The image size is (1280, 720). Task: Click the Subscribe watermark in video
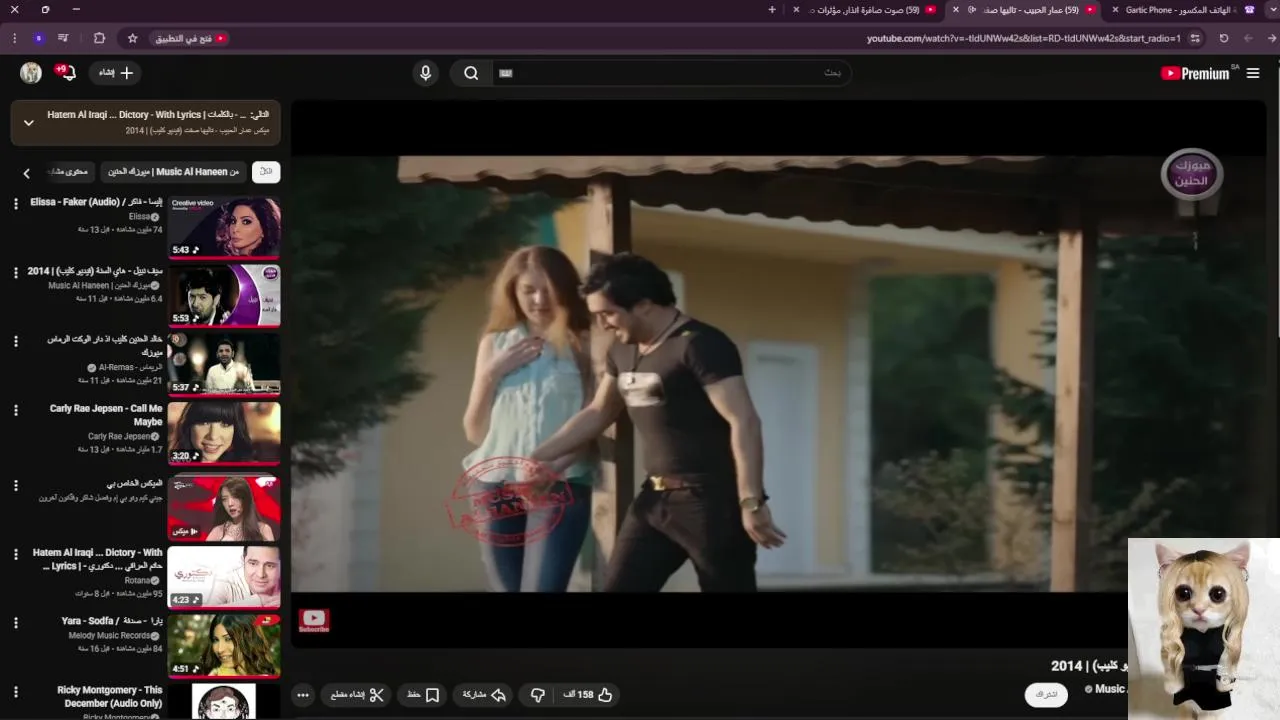314,621
